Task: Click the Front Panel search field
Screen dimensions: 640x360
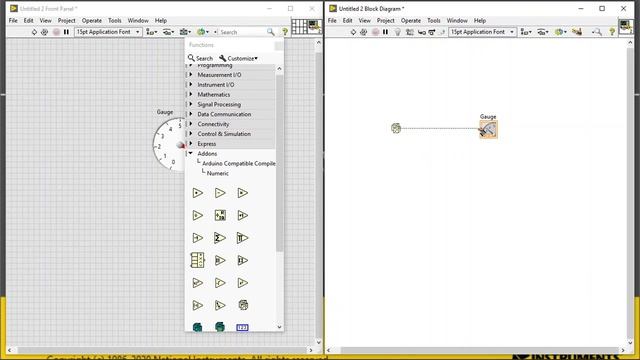Action: [x=241, y=32]
